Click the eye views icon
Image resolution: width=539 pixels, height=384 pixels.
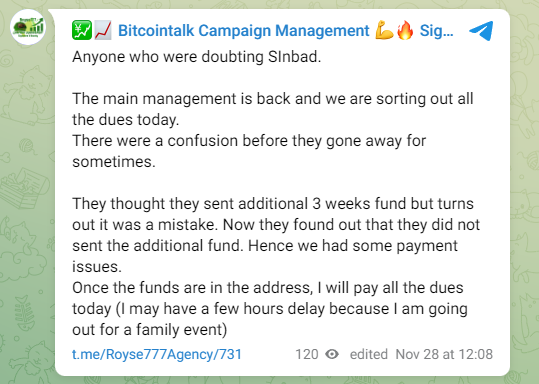point(332,354)
